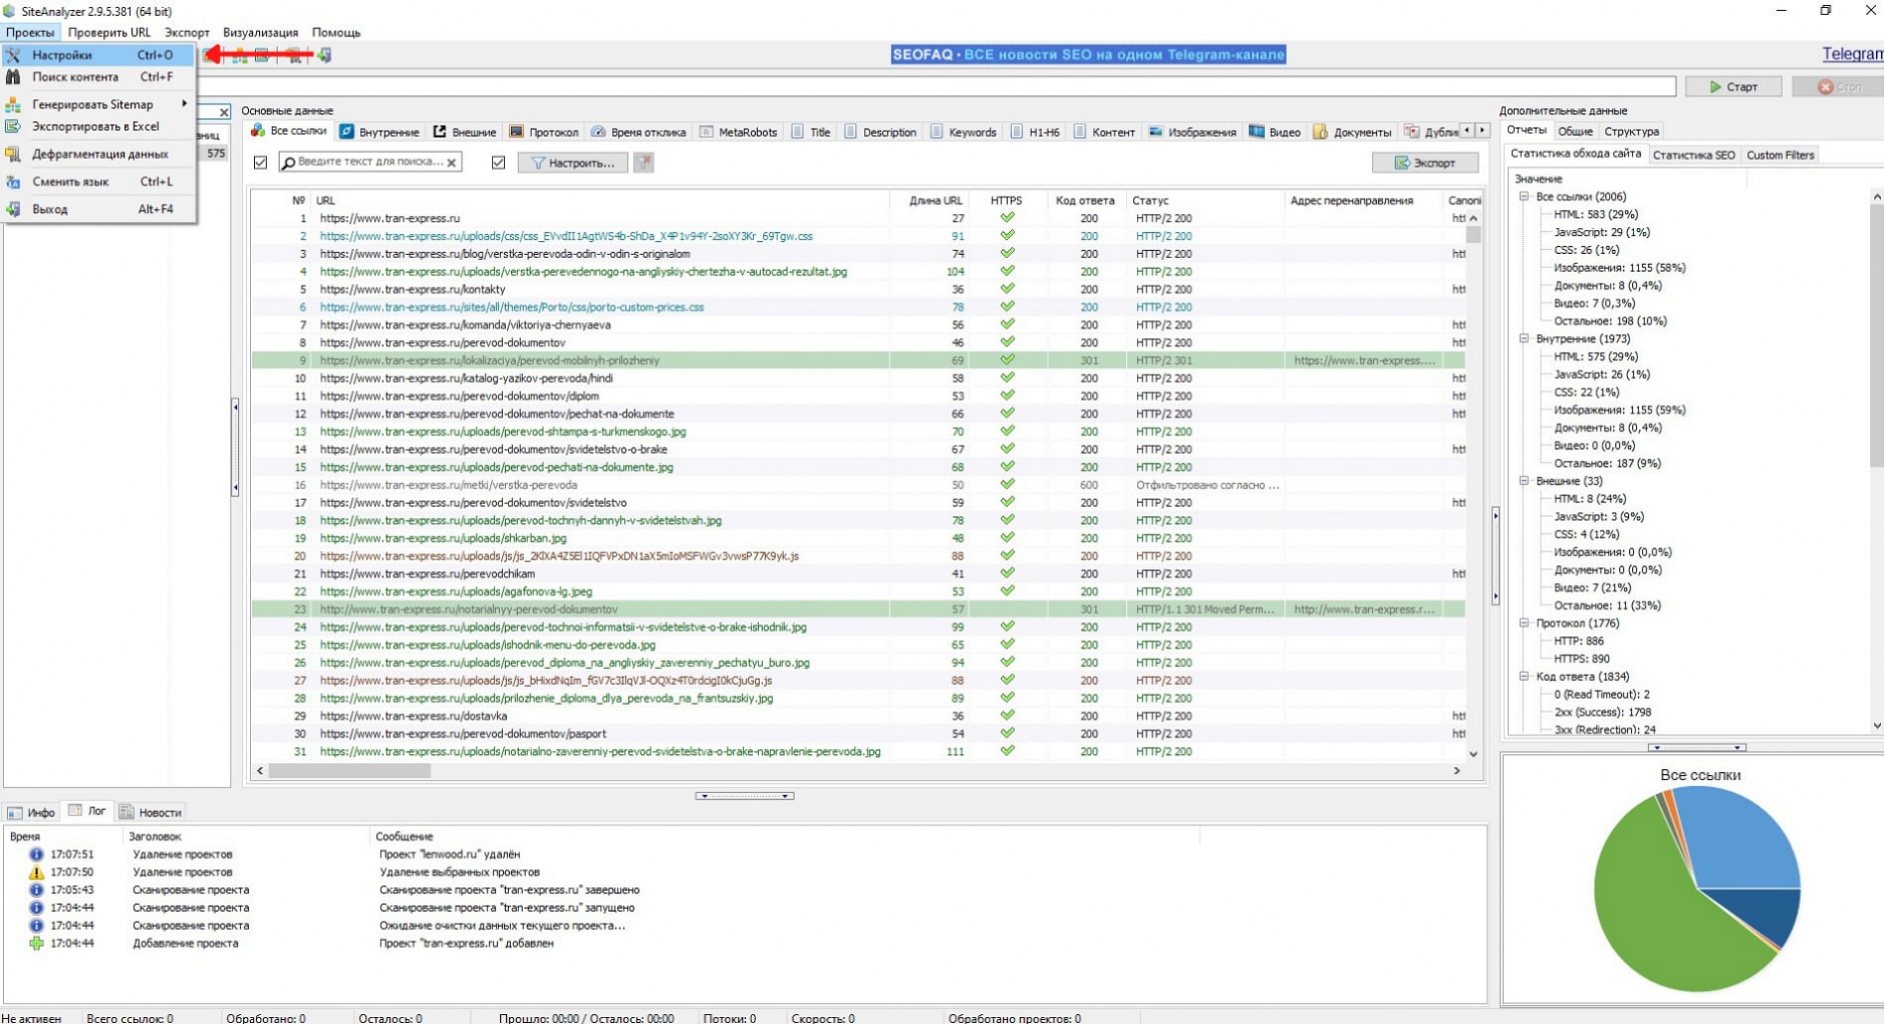This screenshot has width=1885, height=1024.
Task: Close the project list filter with its X
Action: [x=223, y=112]
